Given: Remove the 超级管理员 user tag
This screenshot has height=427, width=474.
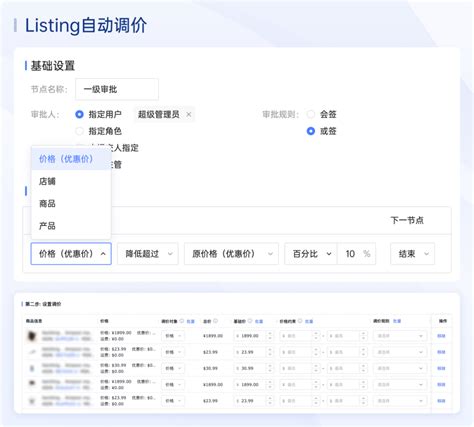Looking at the screenshot, I should [189, 114].
